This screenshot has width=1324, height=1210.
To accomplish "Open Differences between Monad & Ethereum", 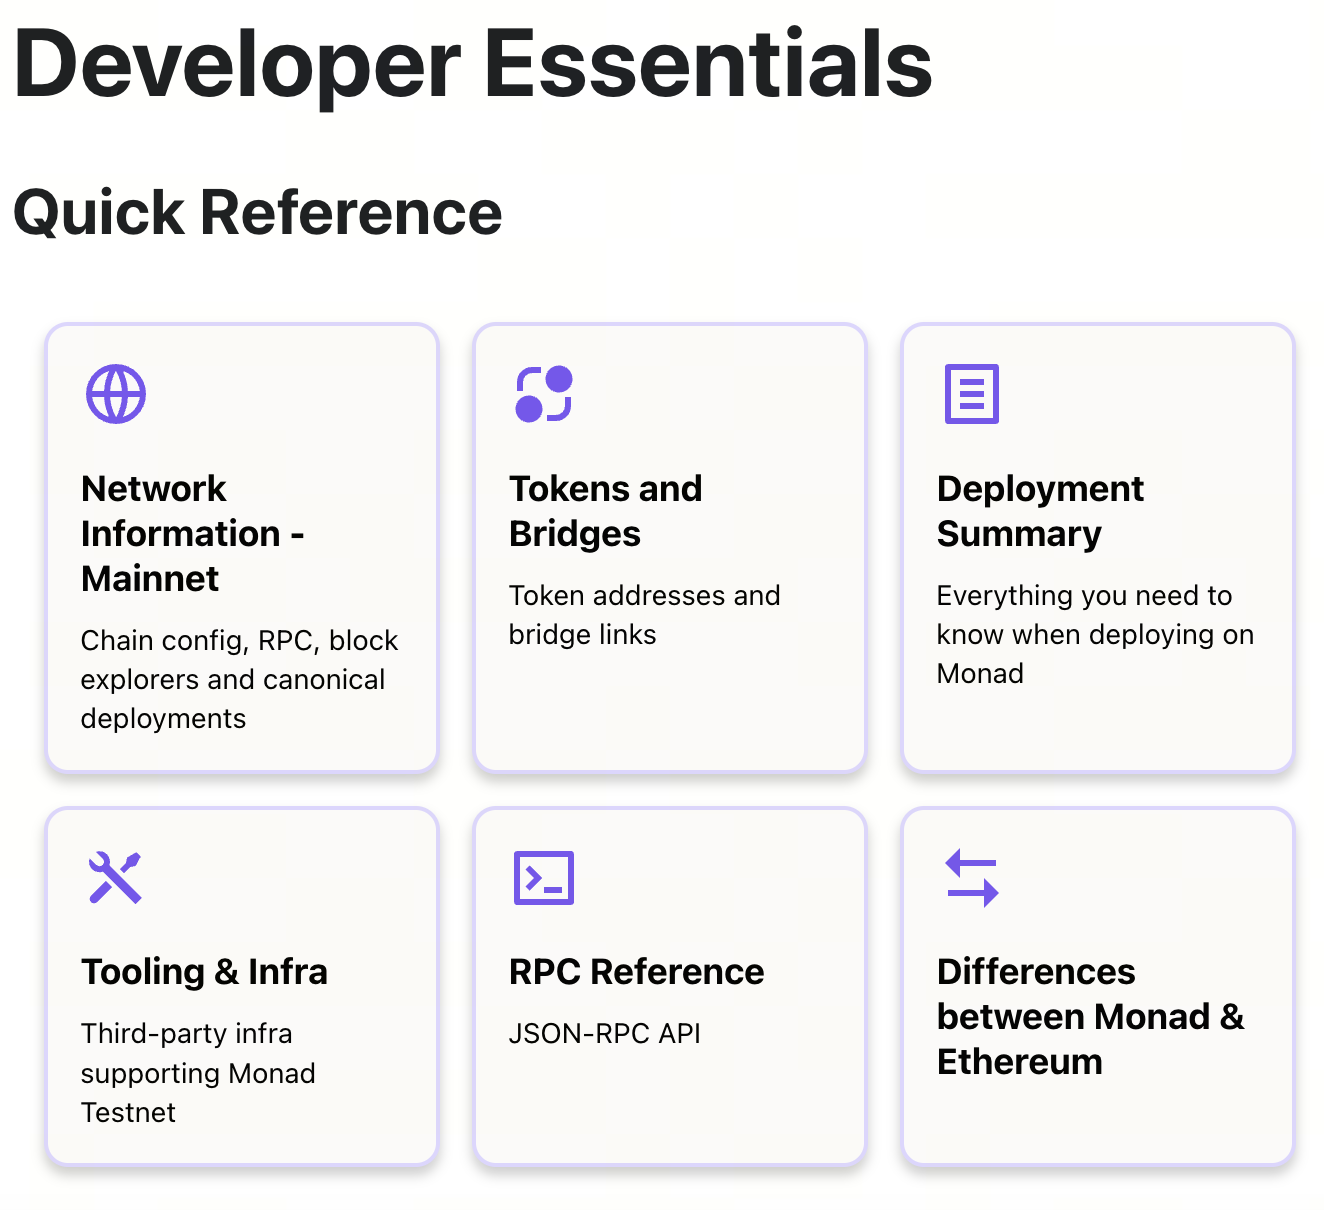I will (x=1097, y=985).
